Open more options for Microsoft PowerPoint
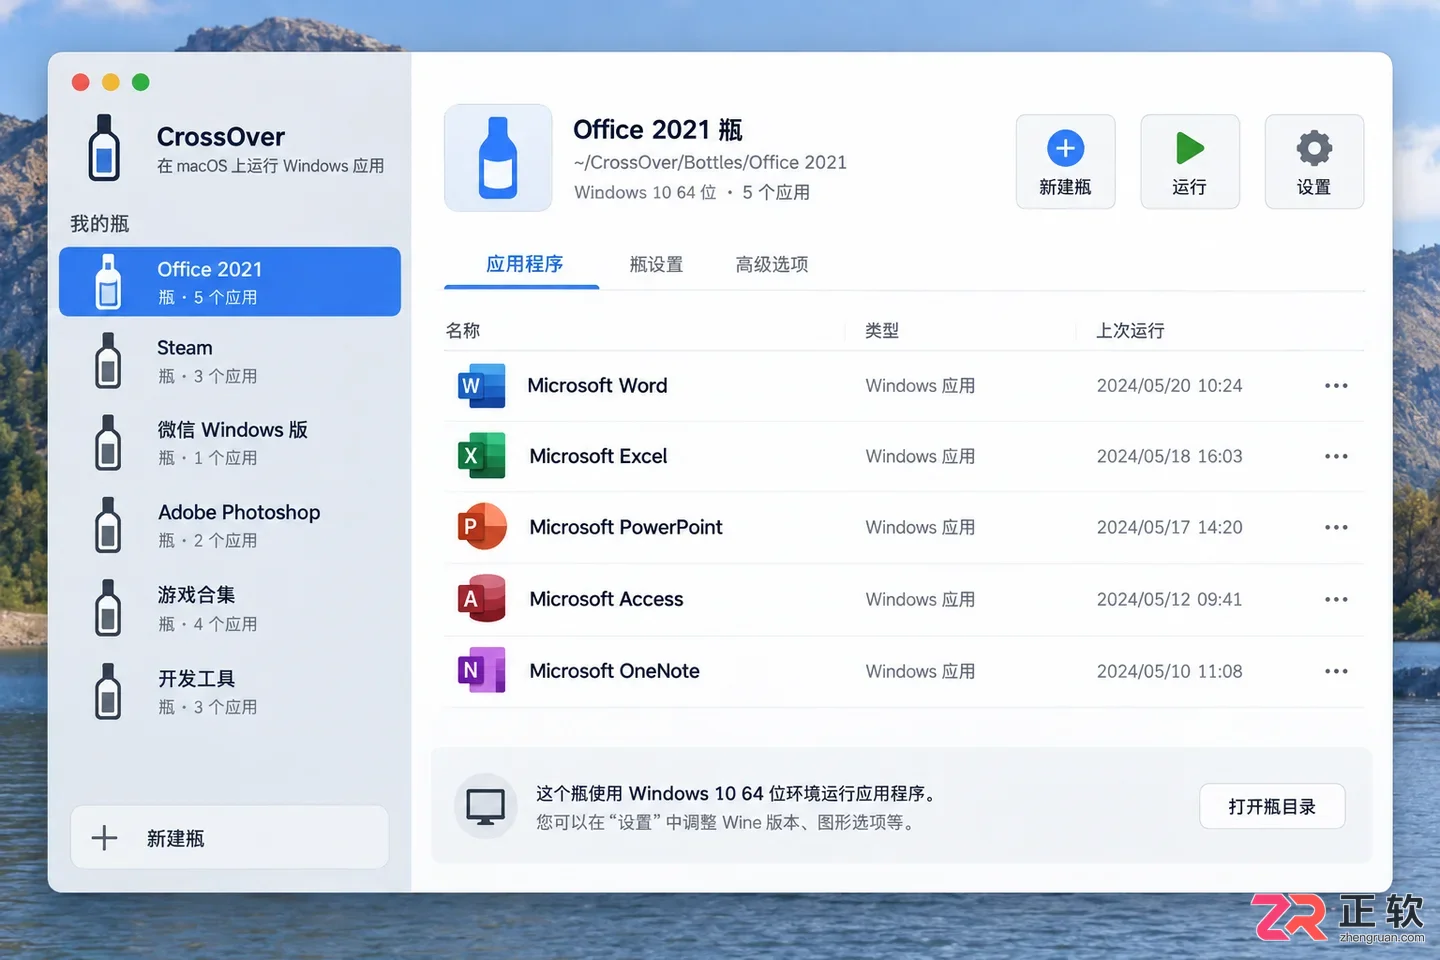The height and width of the screenshot is (960, 1440). (x=1336, y=527)
